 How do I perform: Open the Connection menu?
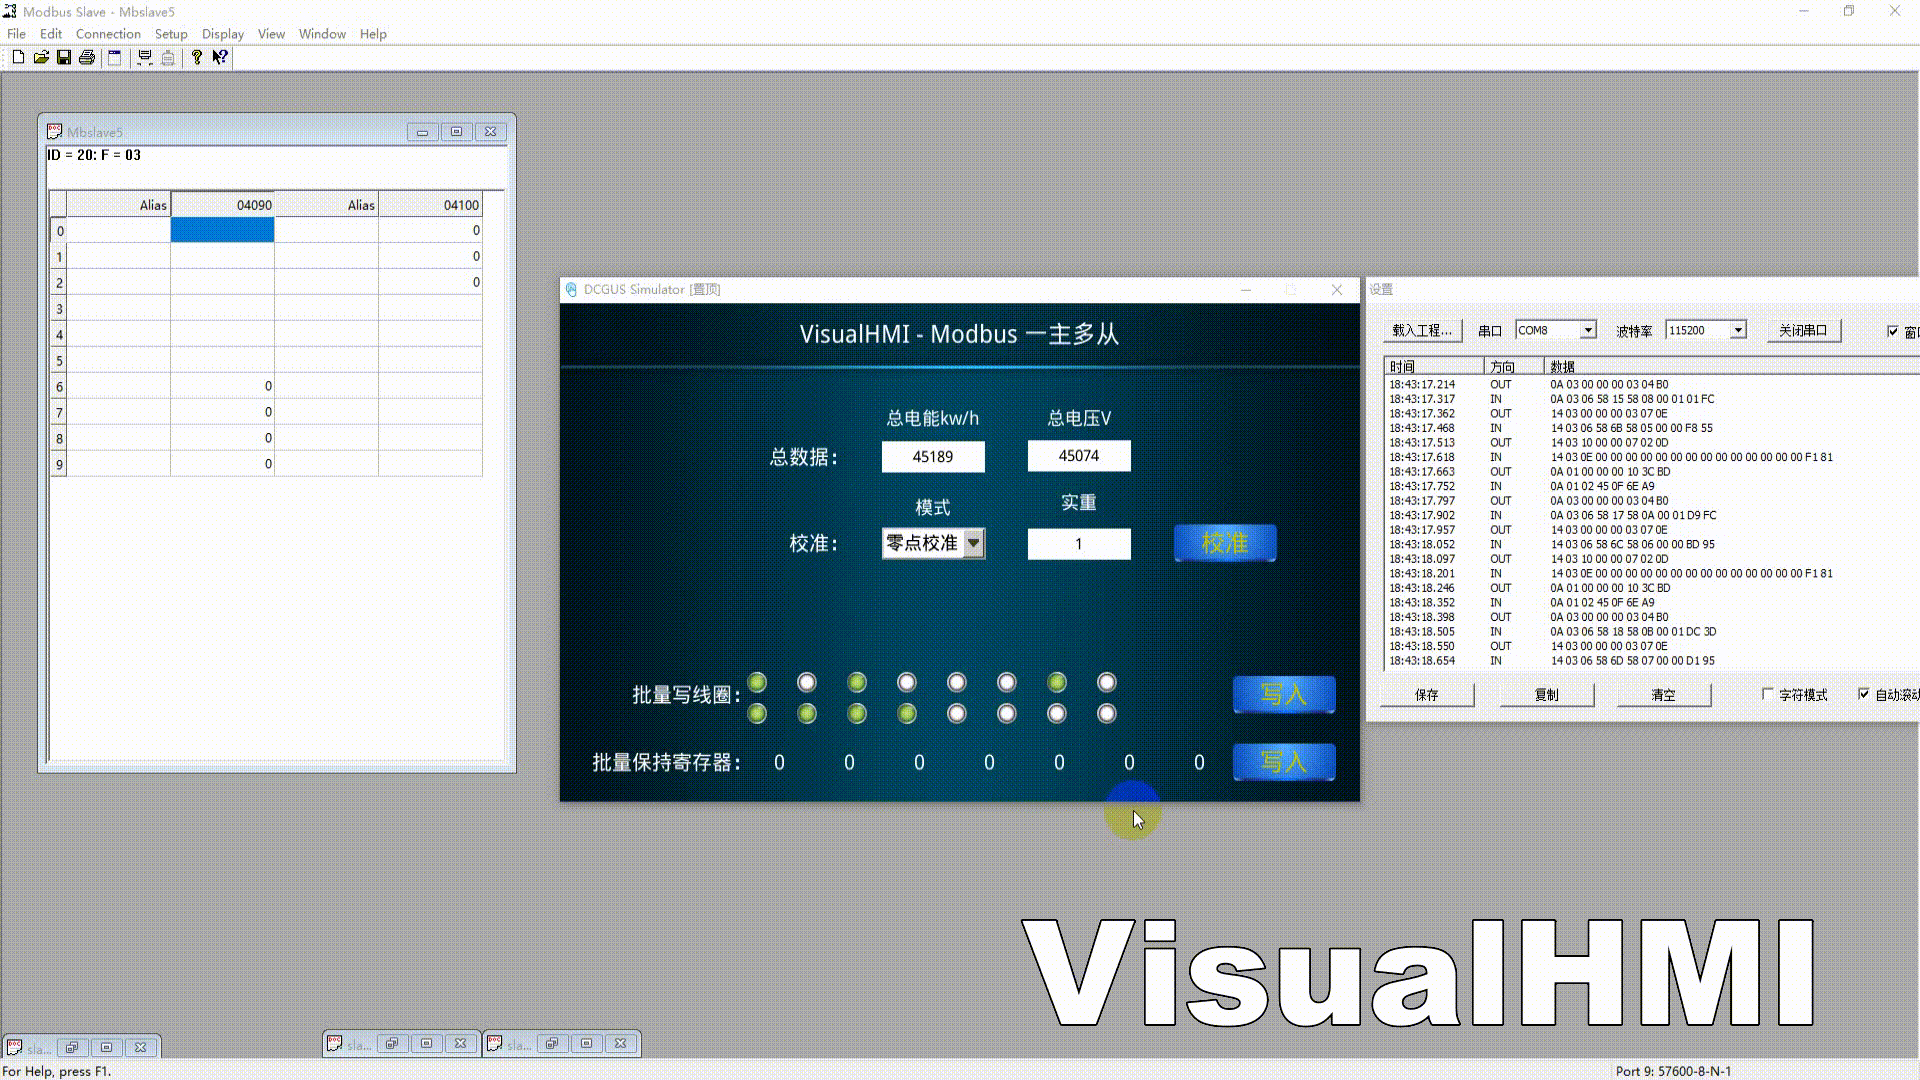pos(108,34)
